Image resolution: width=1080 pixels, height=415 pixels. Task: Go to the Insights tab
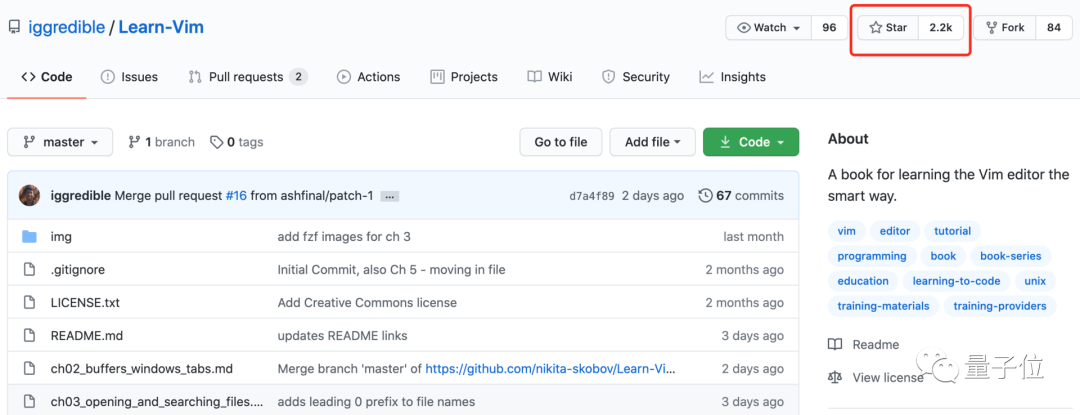click(732, 77)
